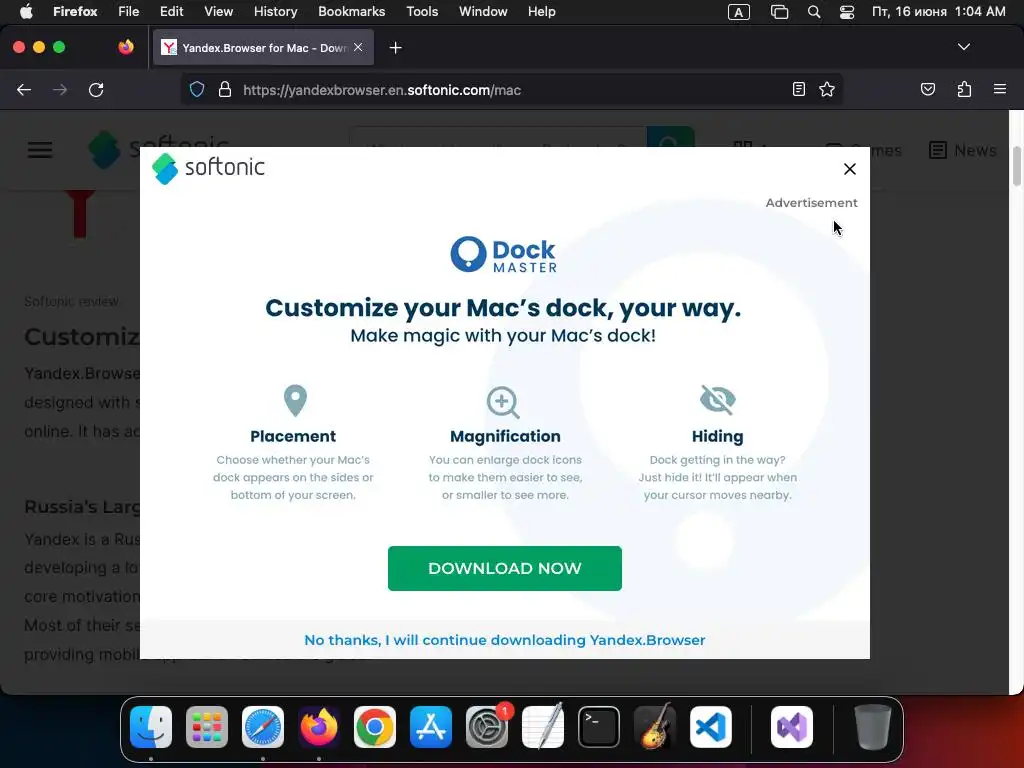Image resolution: width=1024 pixels, height=768 pixels.
Task: Open the View menu
Action: point(218,11)
